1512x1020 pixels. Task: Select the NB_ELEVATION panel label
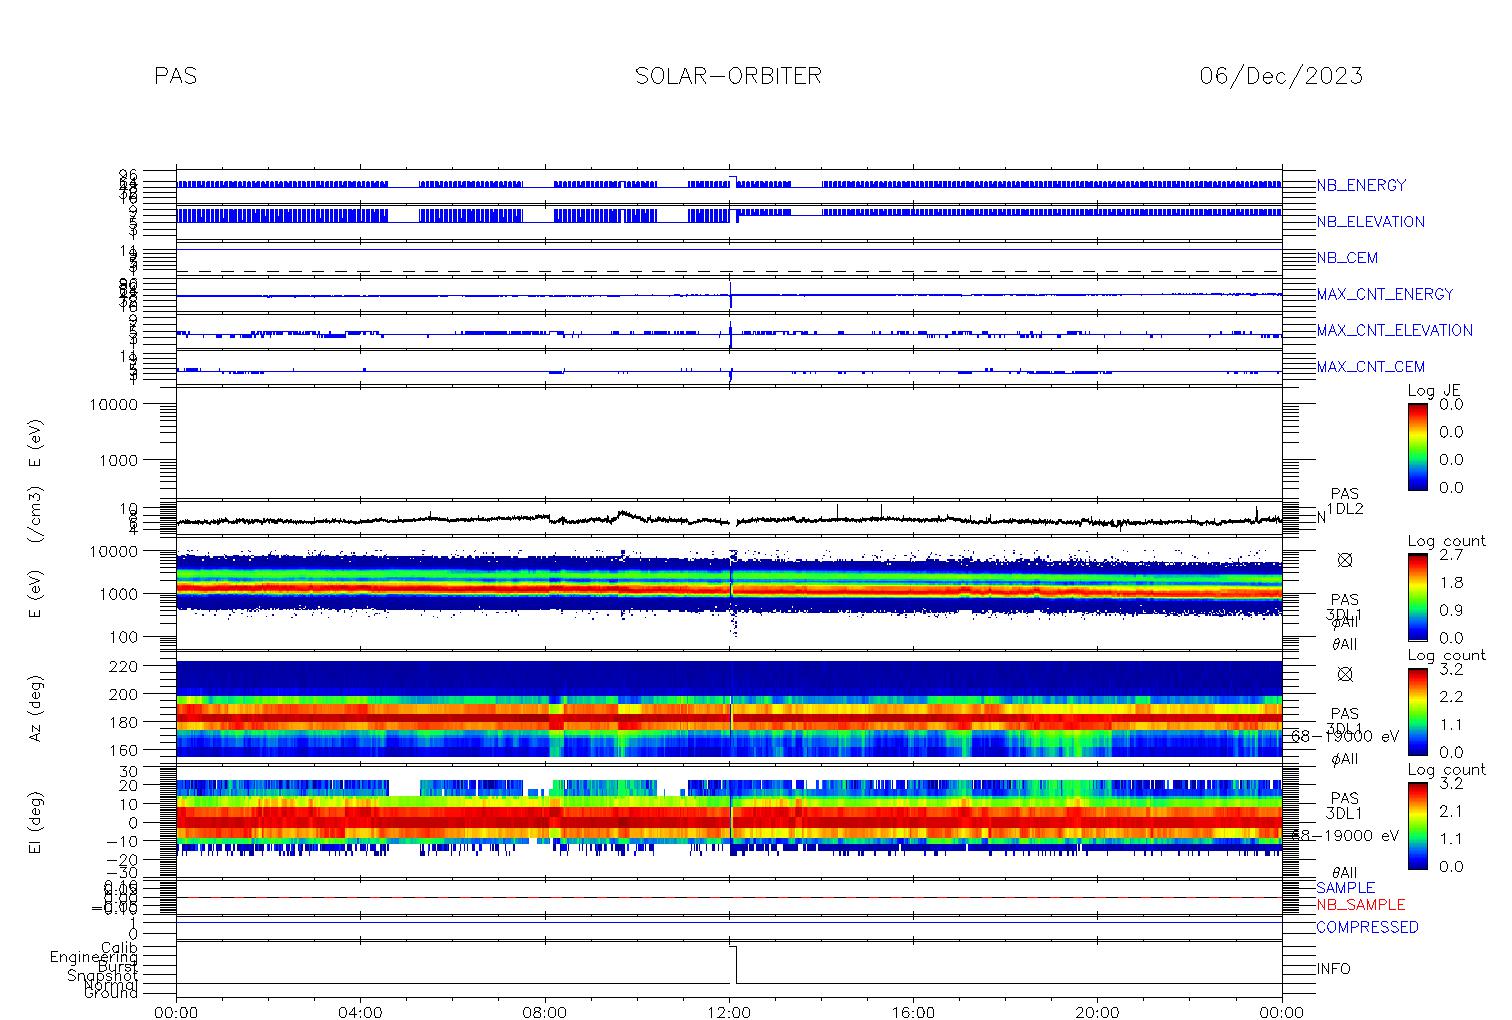click(1370, 222)
